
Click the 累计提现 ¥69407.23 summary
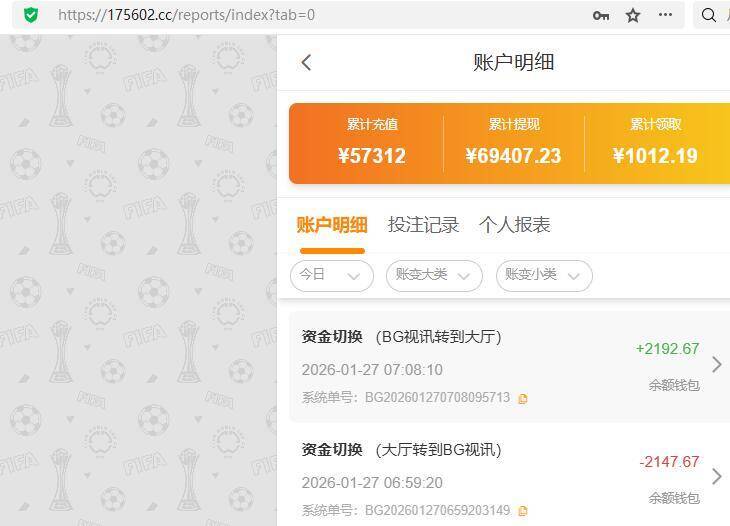pos(513,143)
